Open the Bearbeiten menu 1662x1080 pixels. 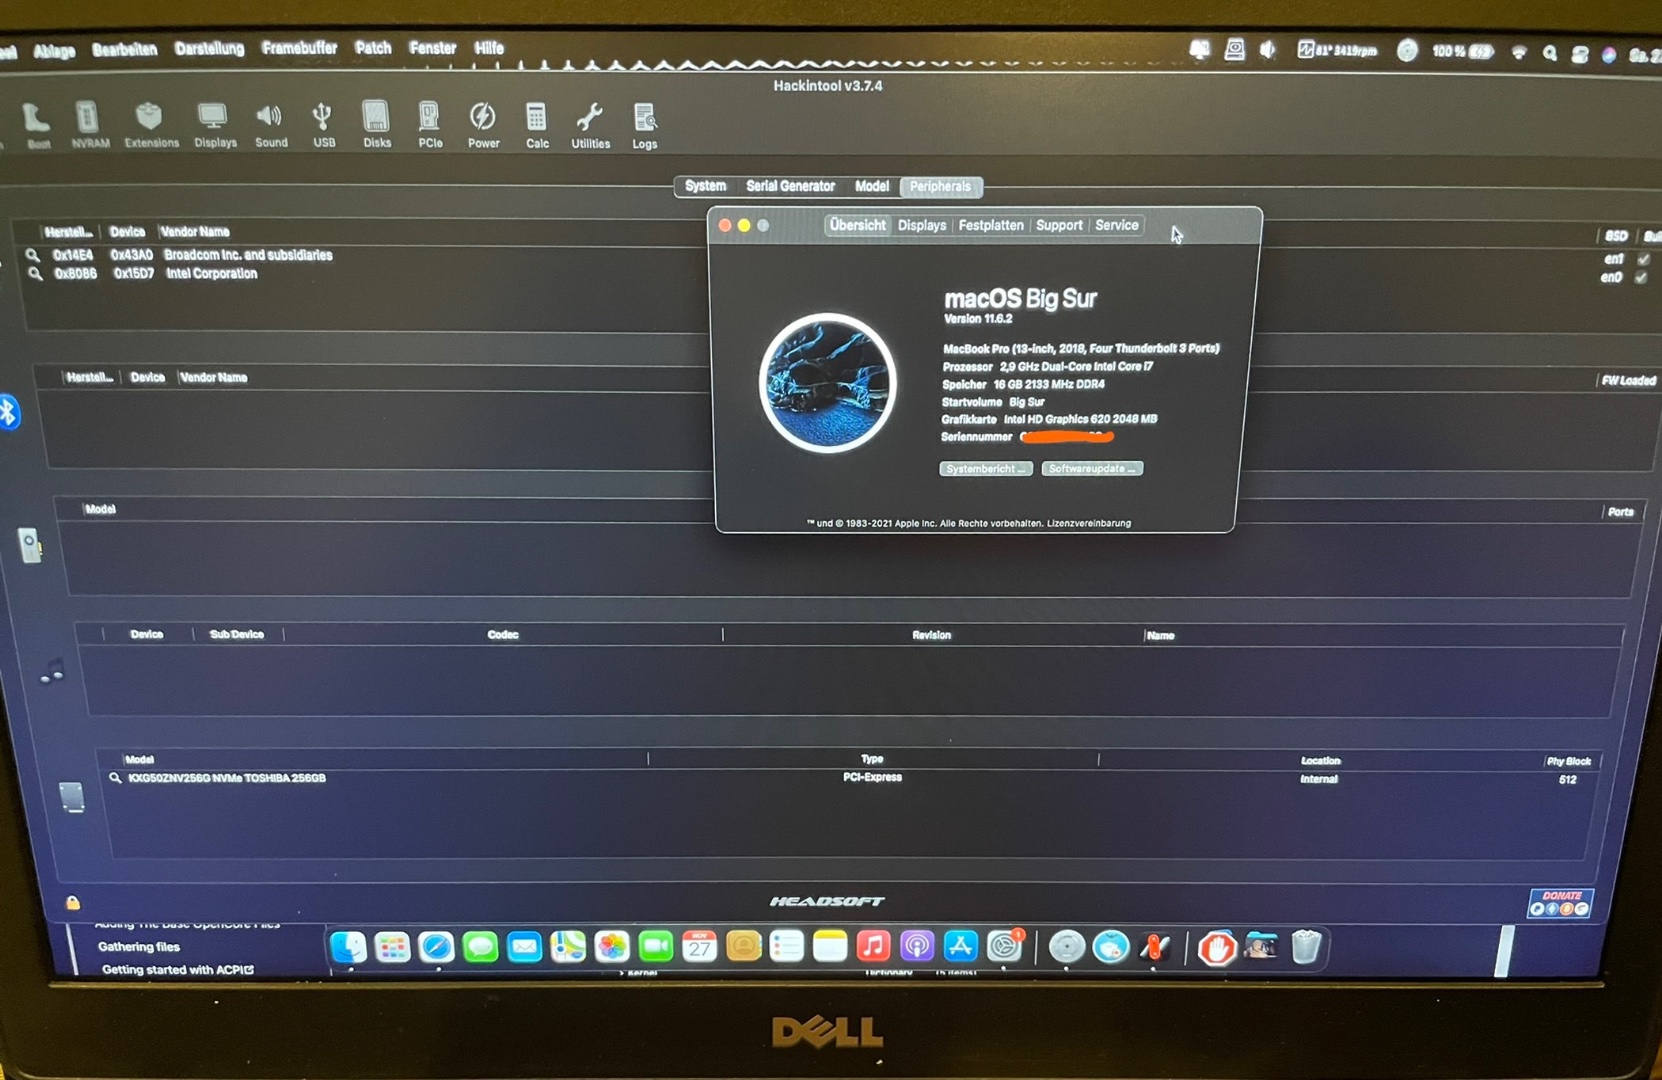pos(125,49)
